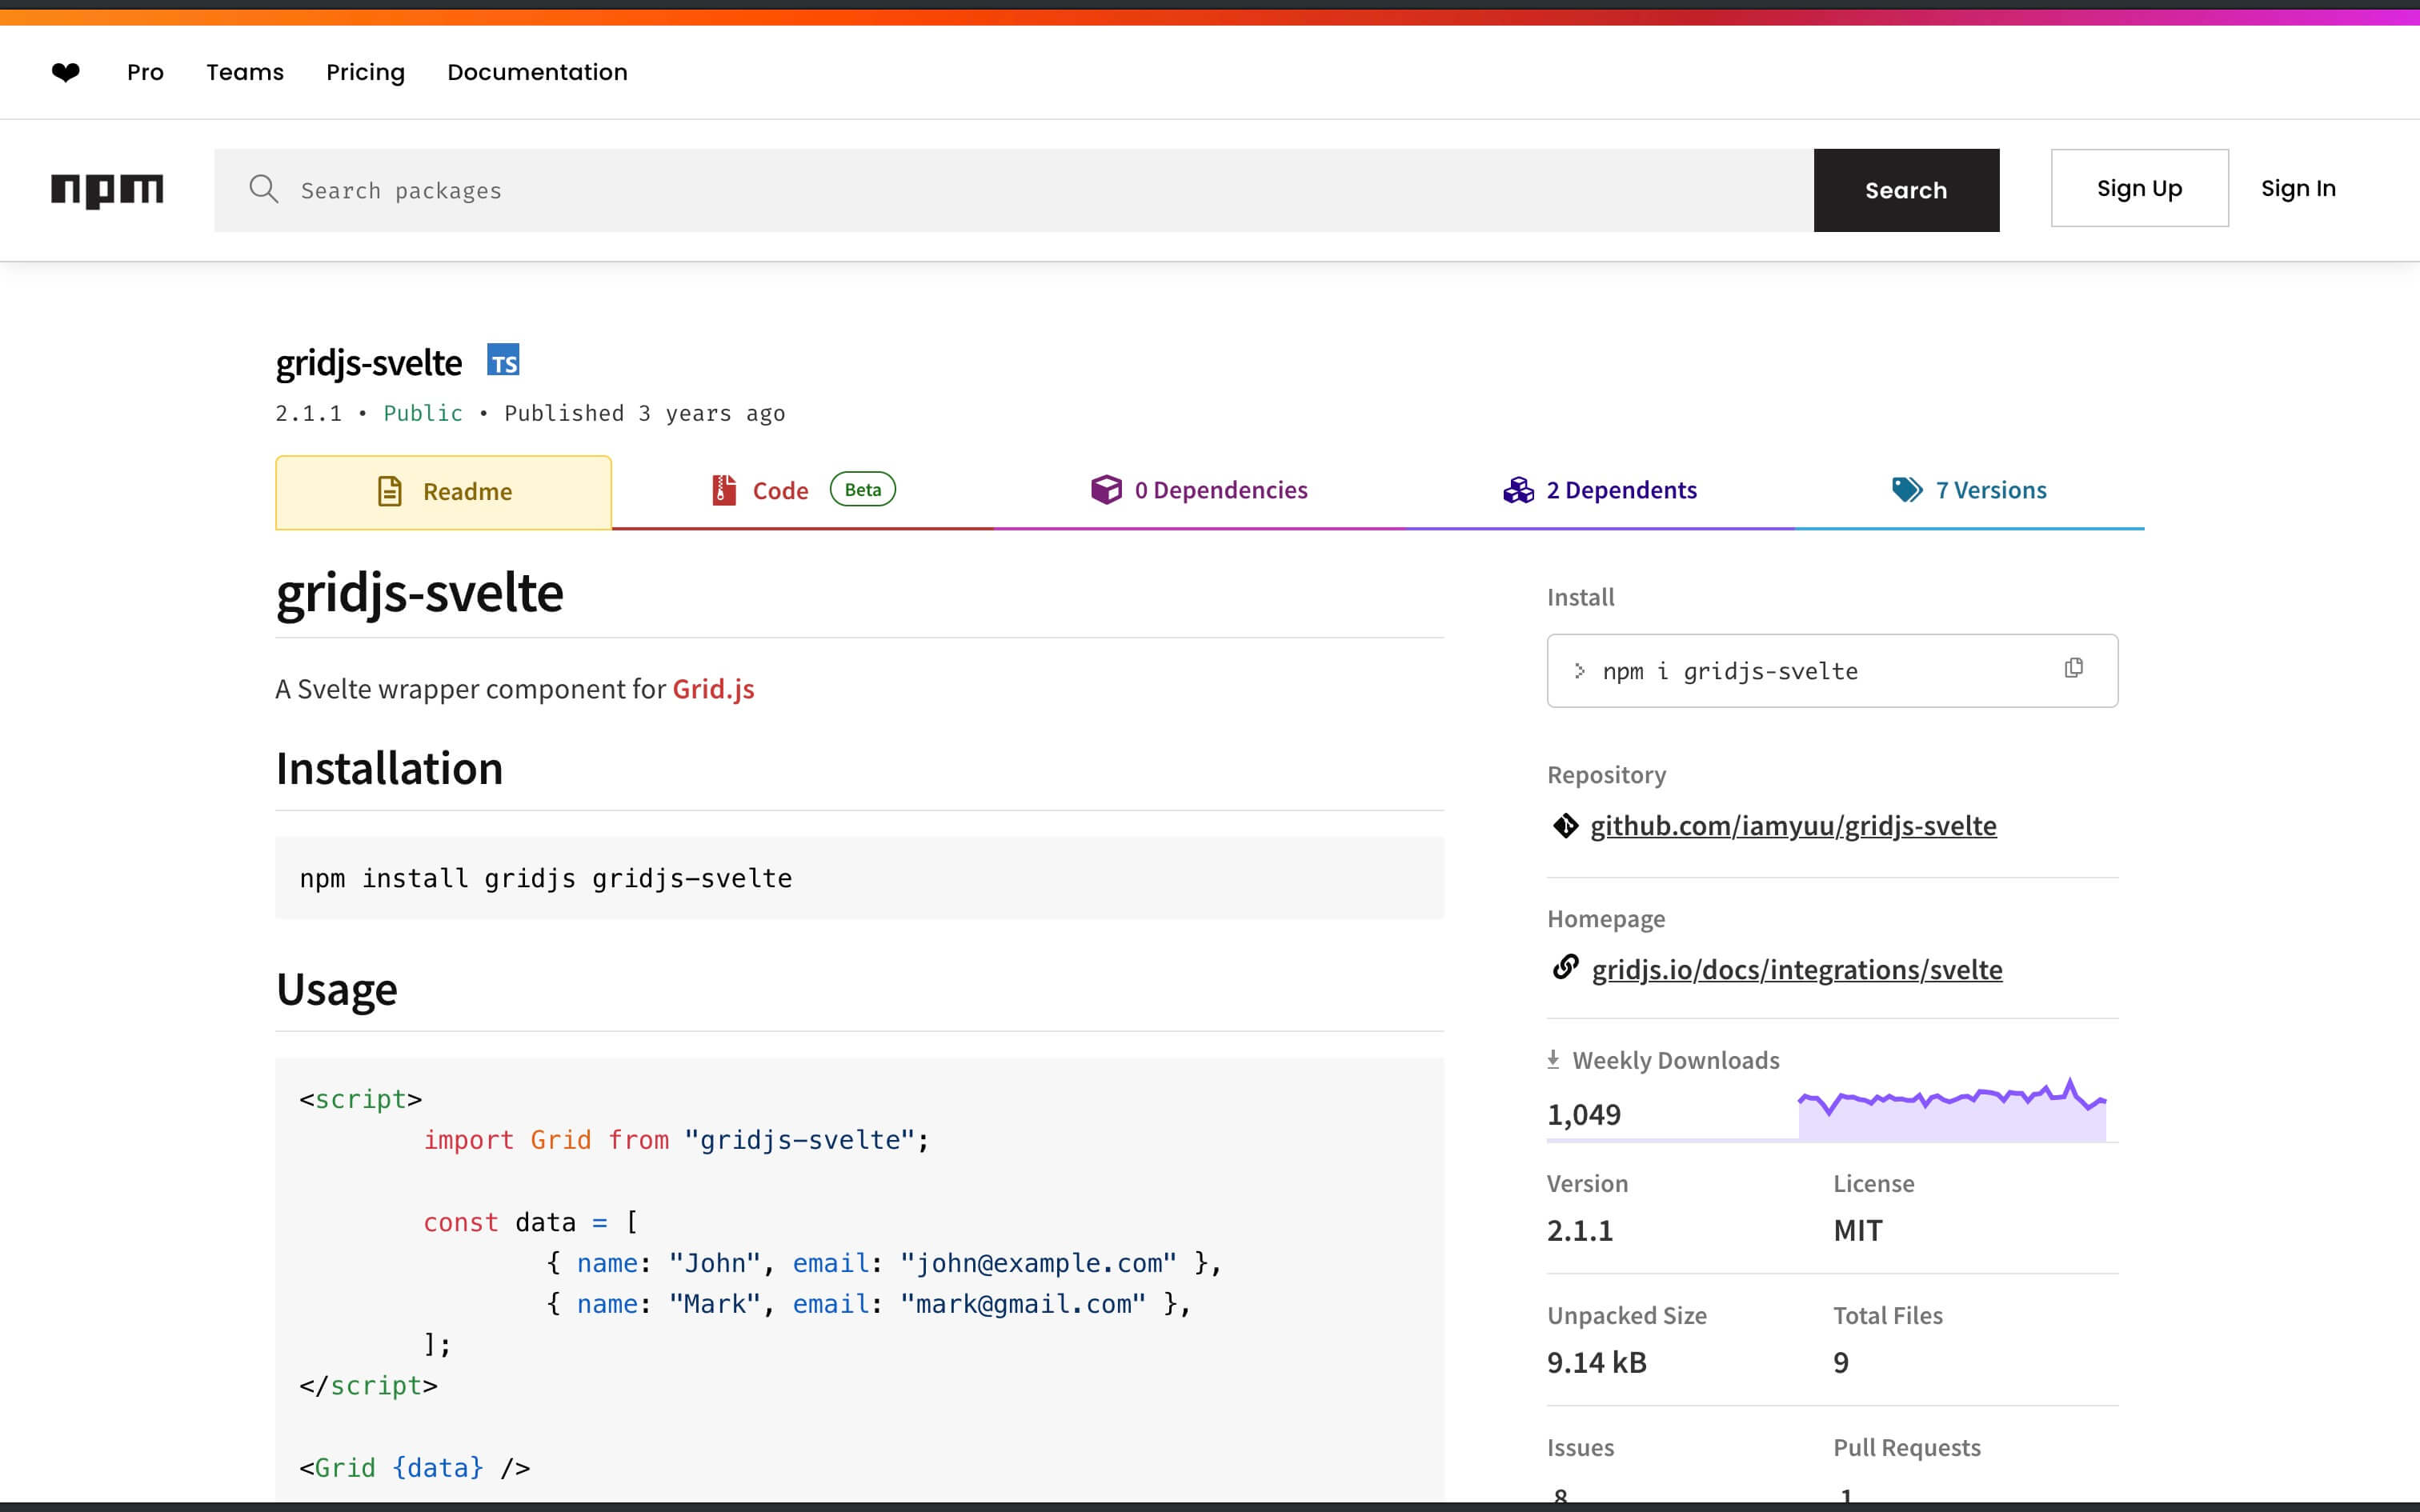The height and width of the screenshot is (1512, 2420).
Task: Click the GitHub icon beside the repository link
Action: [x=1565, y=825]
